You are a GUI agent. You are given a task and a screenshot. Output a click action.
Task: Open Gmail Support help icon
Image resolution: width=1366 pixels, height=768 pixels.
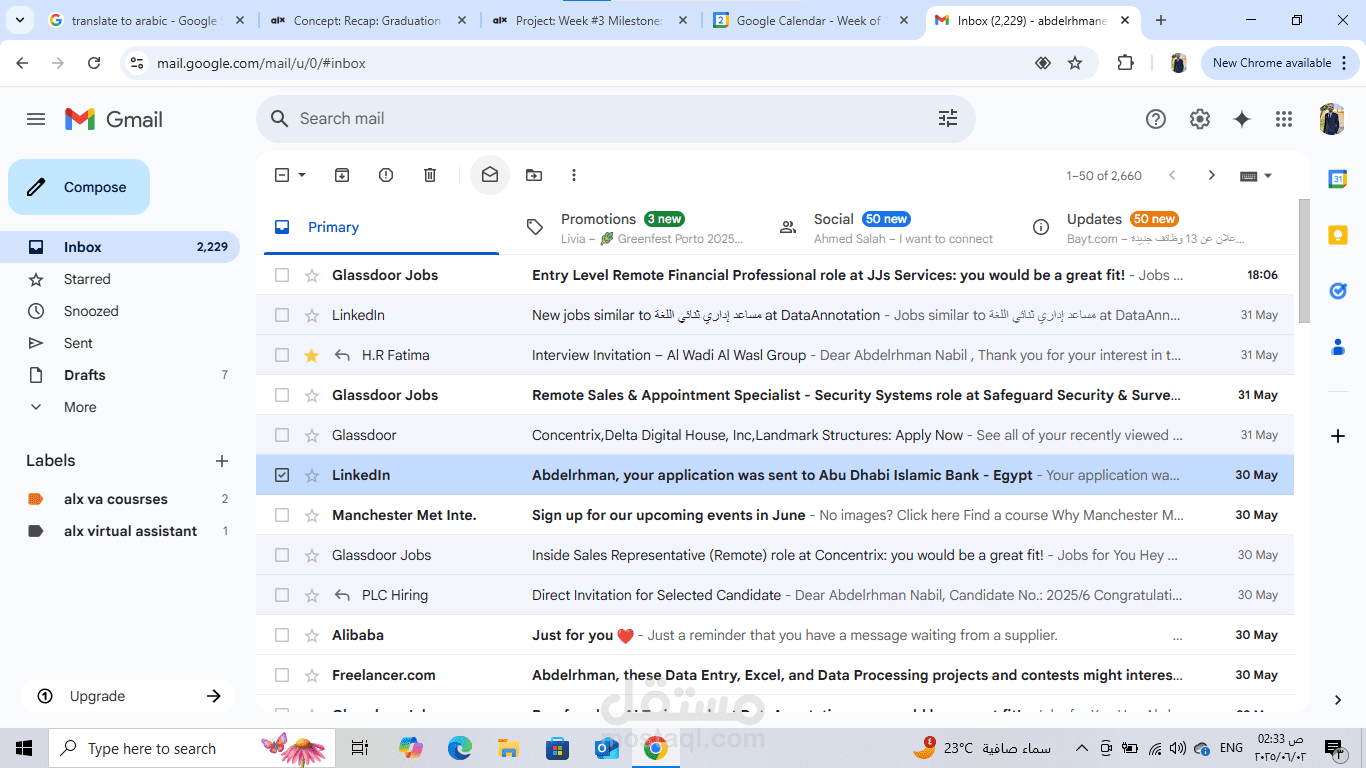[1156, 119]
